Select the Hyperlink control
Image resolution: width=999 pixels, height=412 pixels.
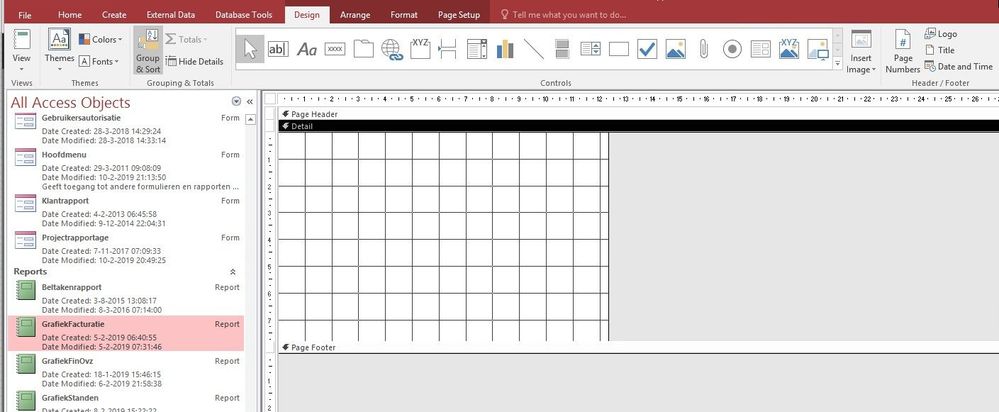(392, 49)
